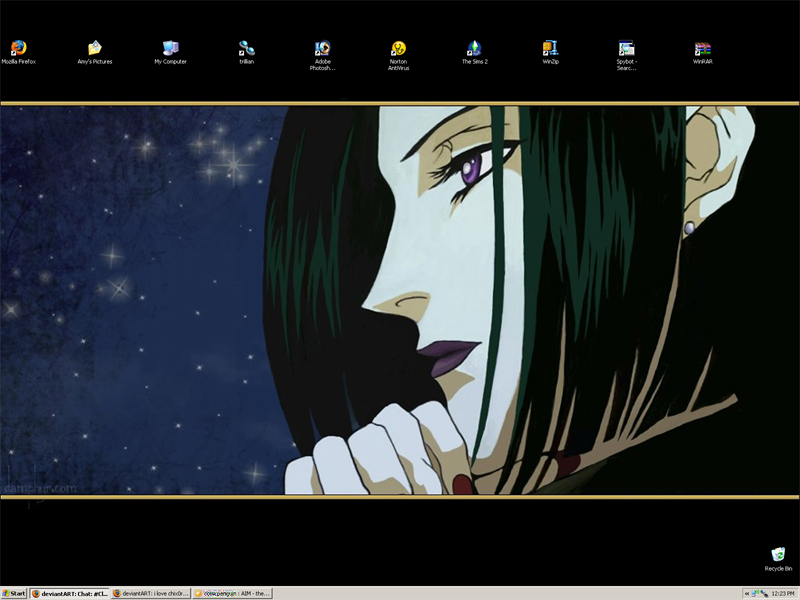The height and width of the screenshot is (600, 800).
Task: Switch to the AIM conversation taskbar button
Action: (232, 593)
